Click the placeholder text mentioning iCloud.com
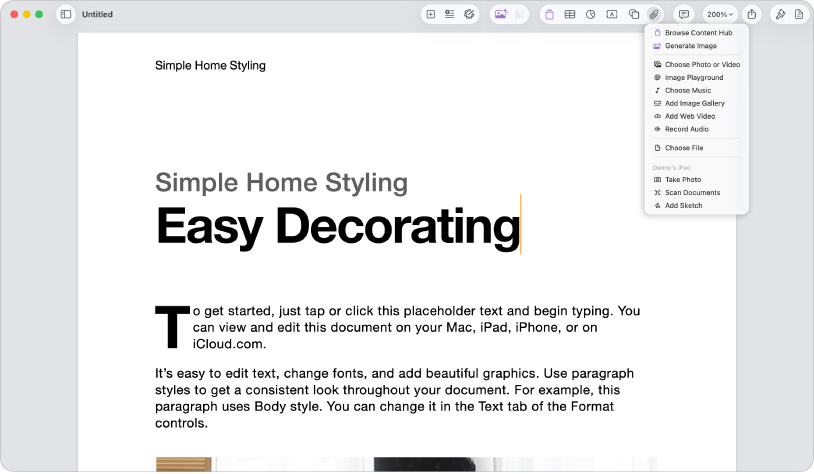The height and width of the screenshot is (474, 814). tap(416, 328)
